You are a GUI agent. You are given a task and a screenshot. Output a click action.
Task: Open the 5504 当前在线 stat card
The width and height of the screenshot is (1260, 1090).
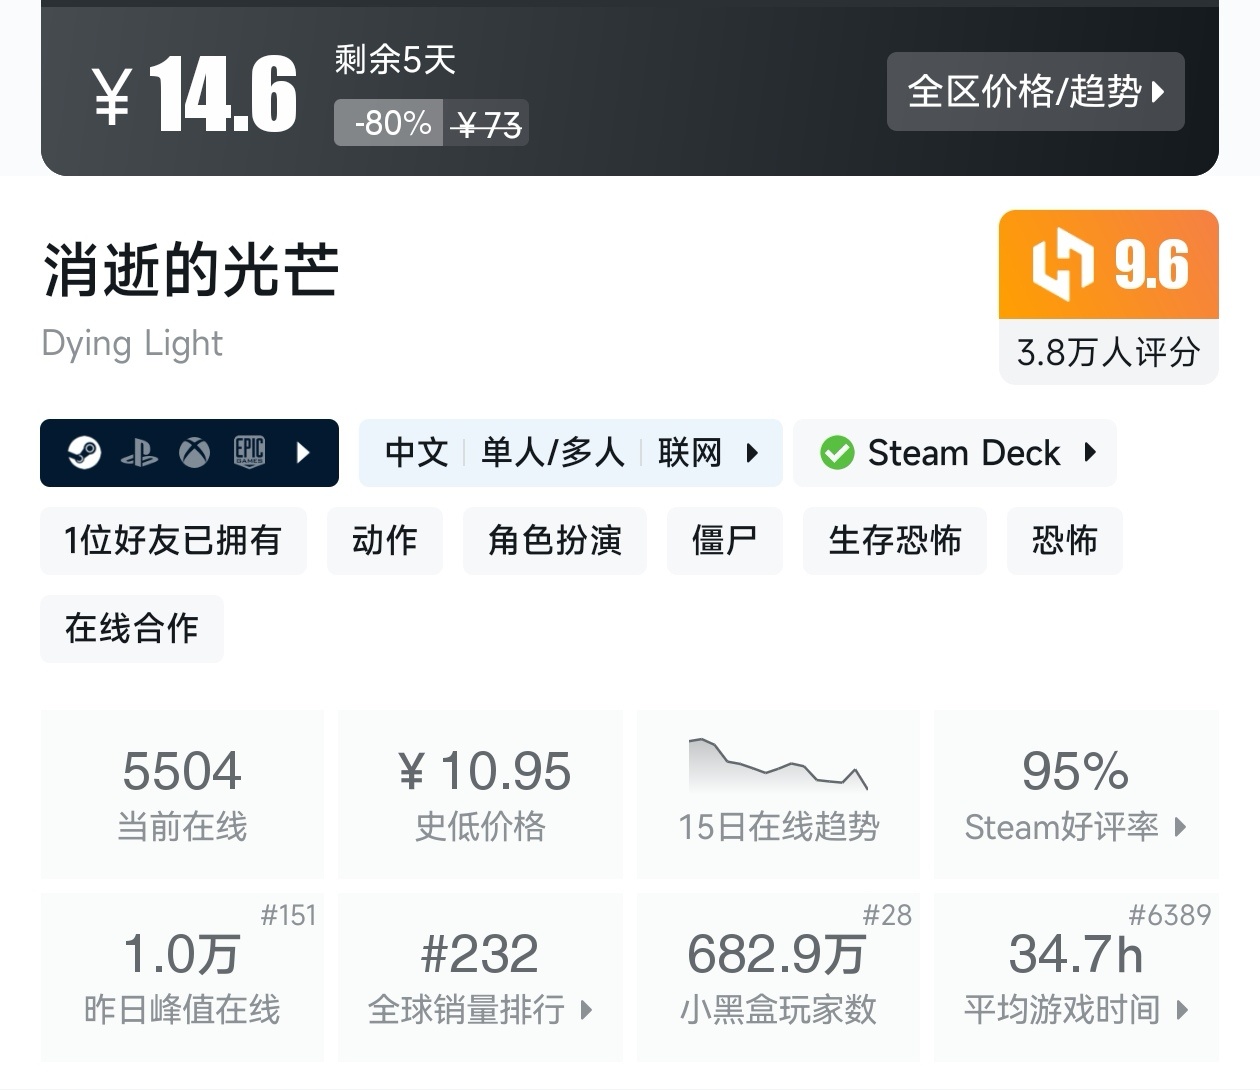pos(182,795)
